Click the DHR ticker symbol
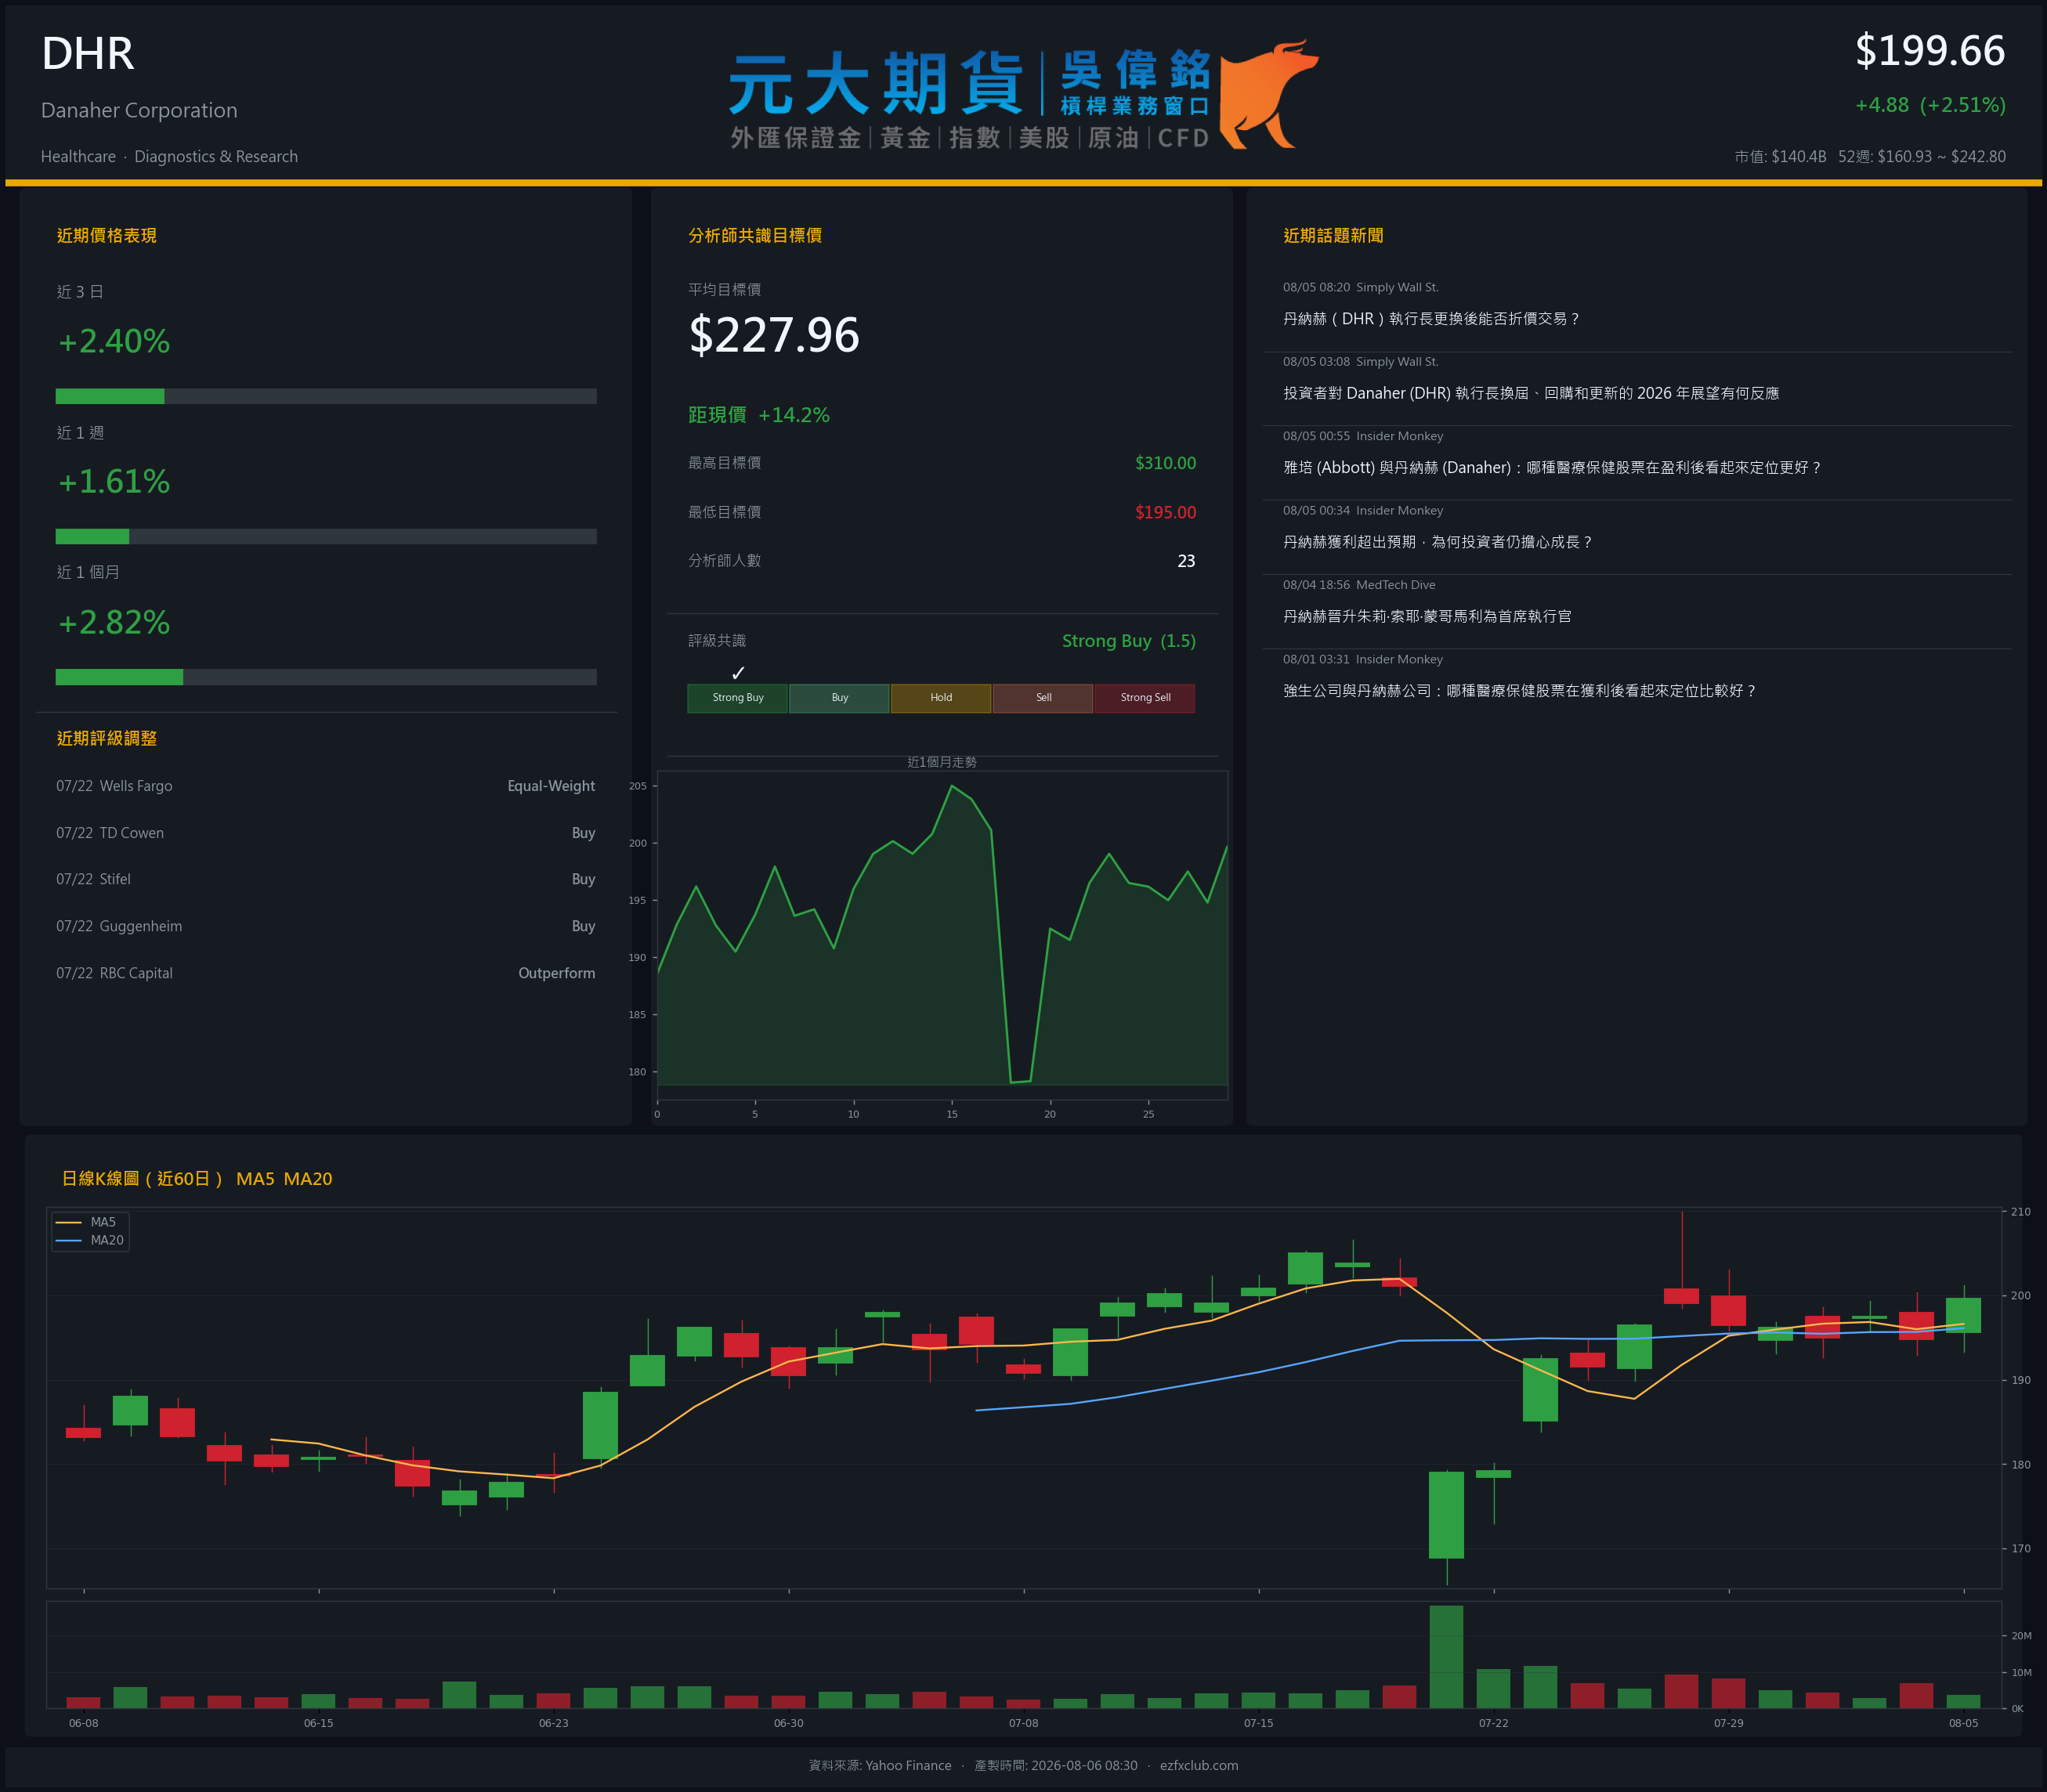 88,54
